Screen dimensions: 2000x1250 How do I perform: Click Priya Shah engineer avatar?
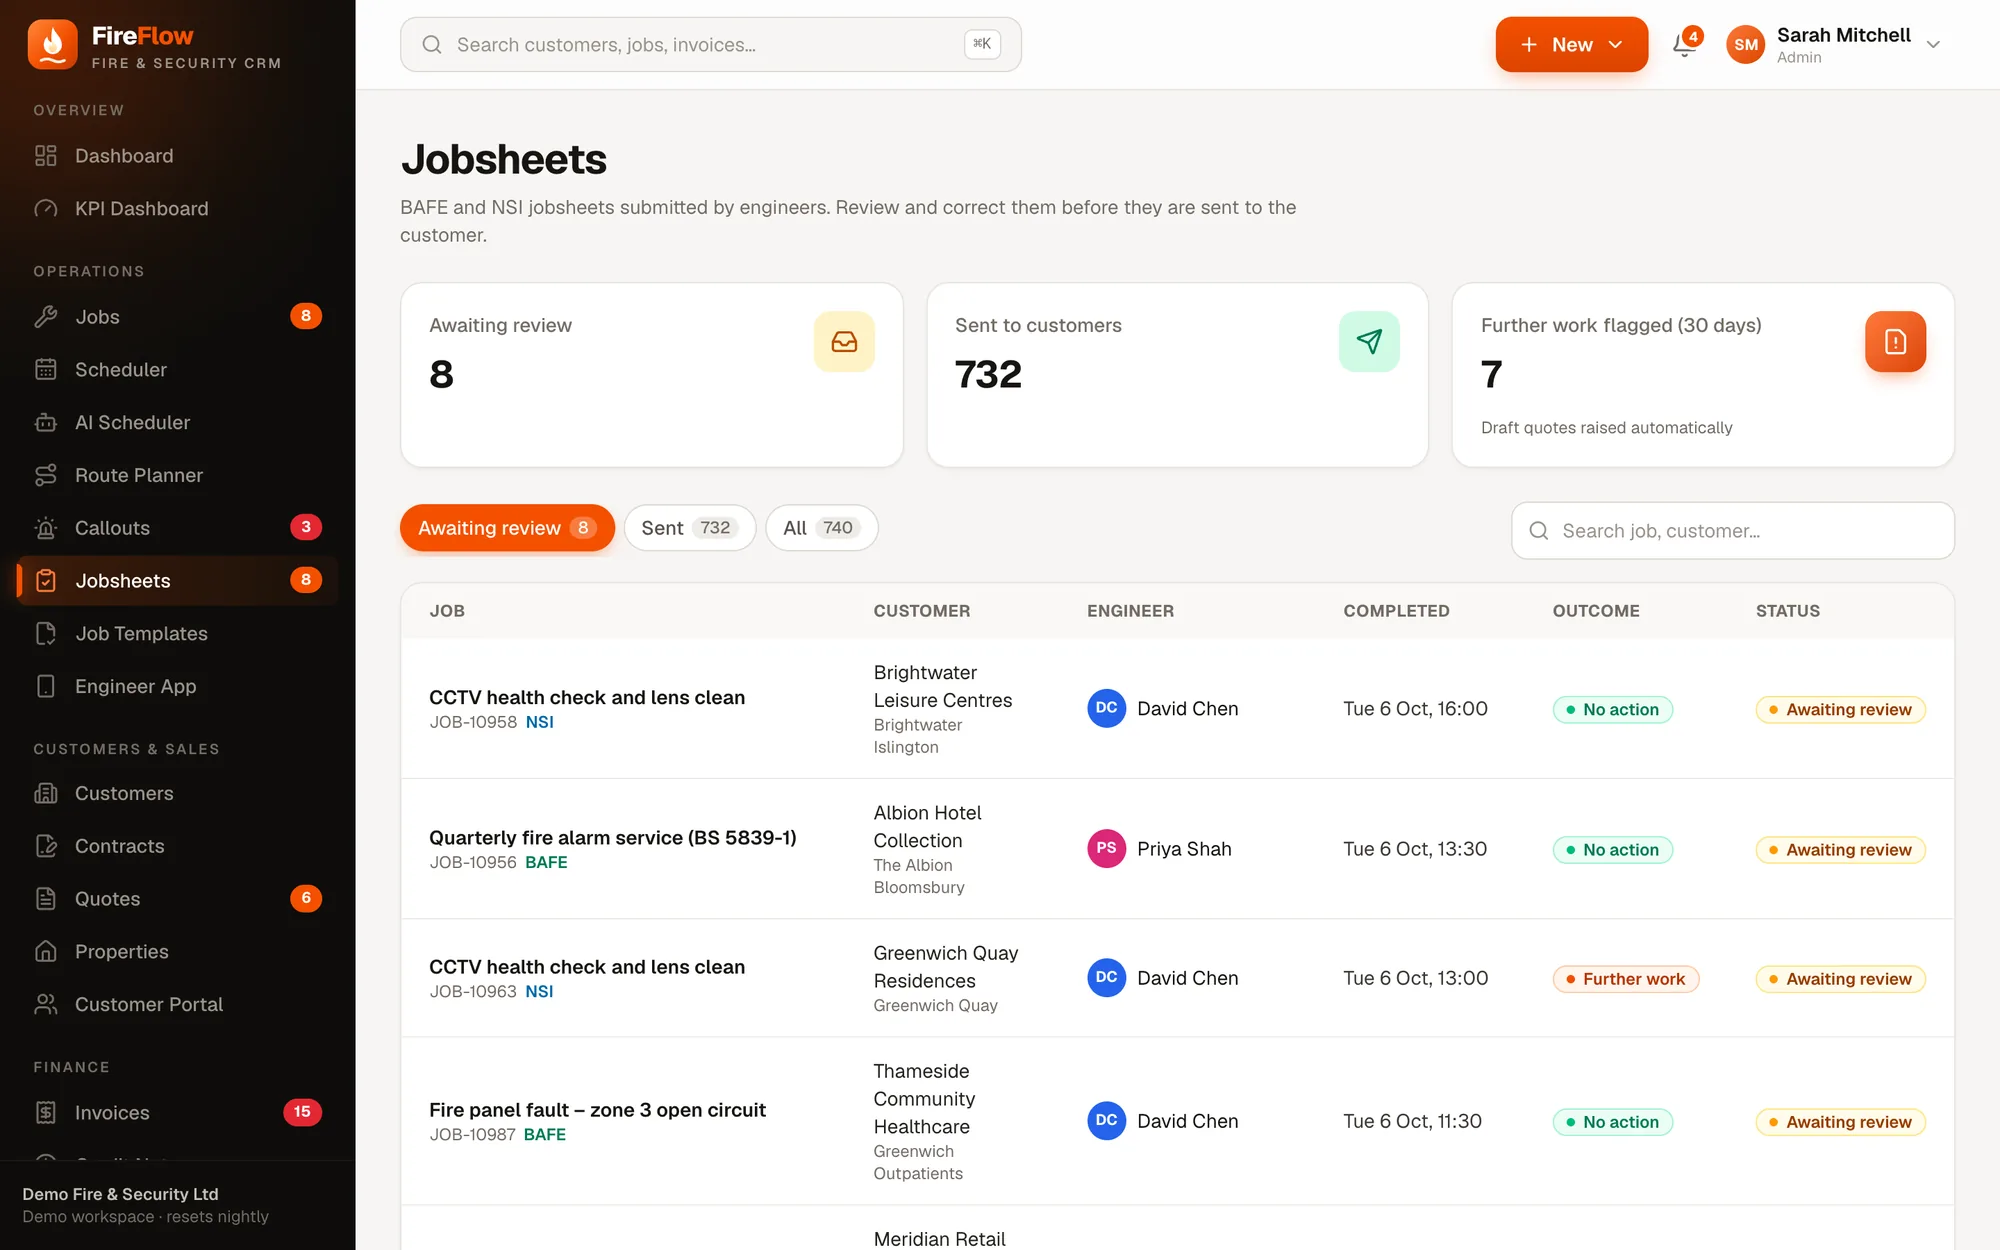coord(1106,849)
